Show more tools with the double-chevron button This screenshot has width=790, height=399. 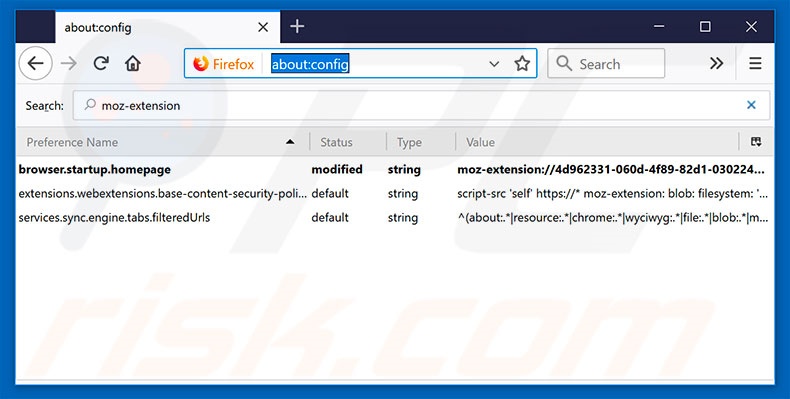click(716, 63)
